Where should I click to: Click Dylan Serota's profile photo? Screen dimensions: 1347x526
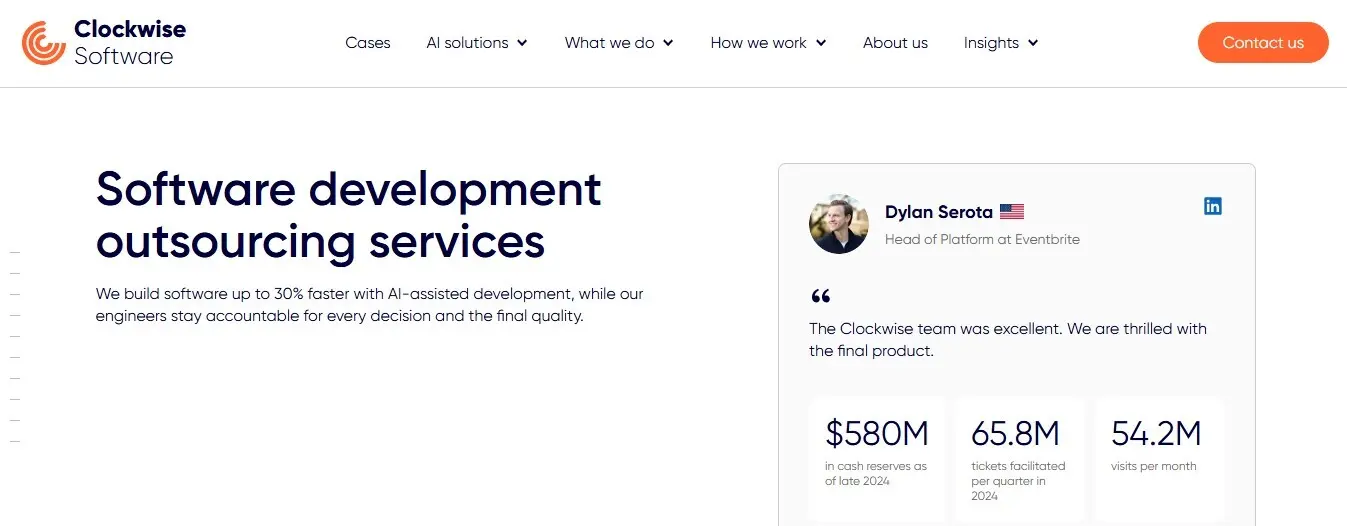click(838, 224)
